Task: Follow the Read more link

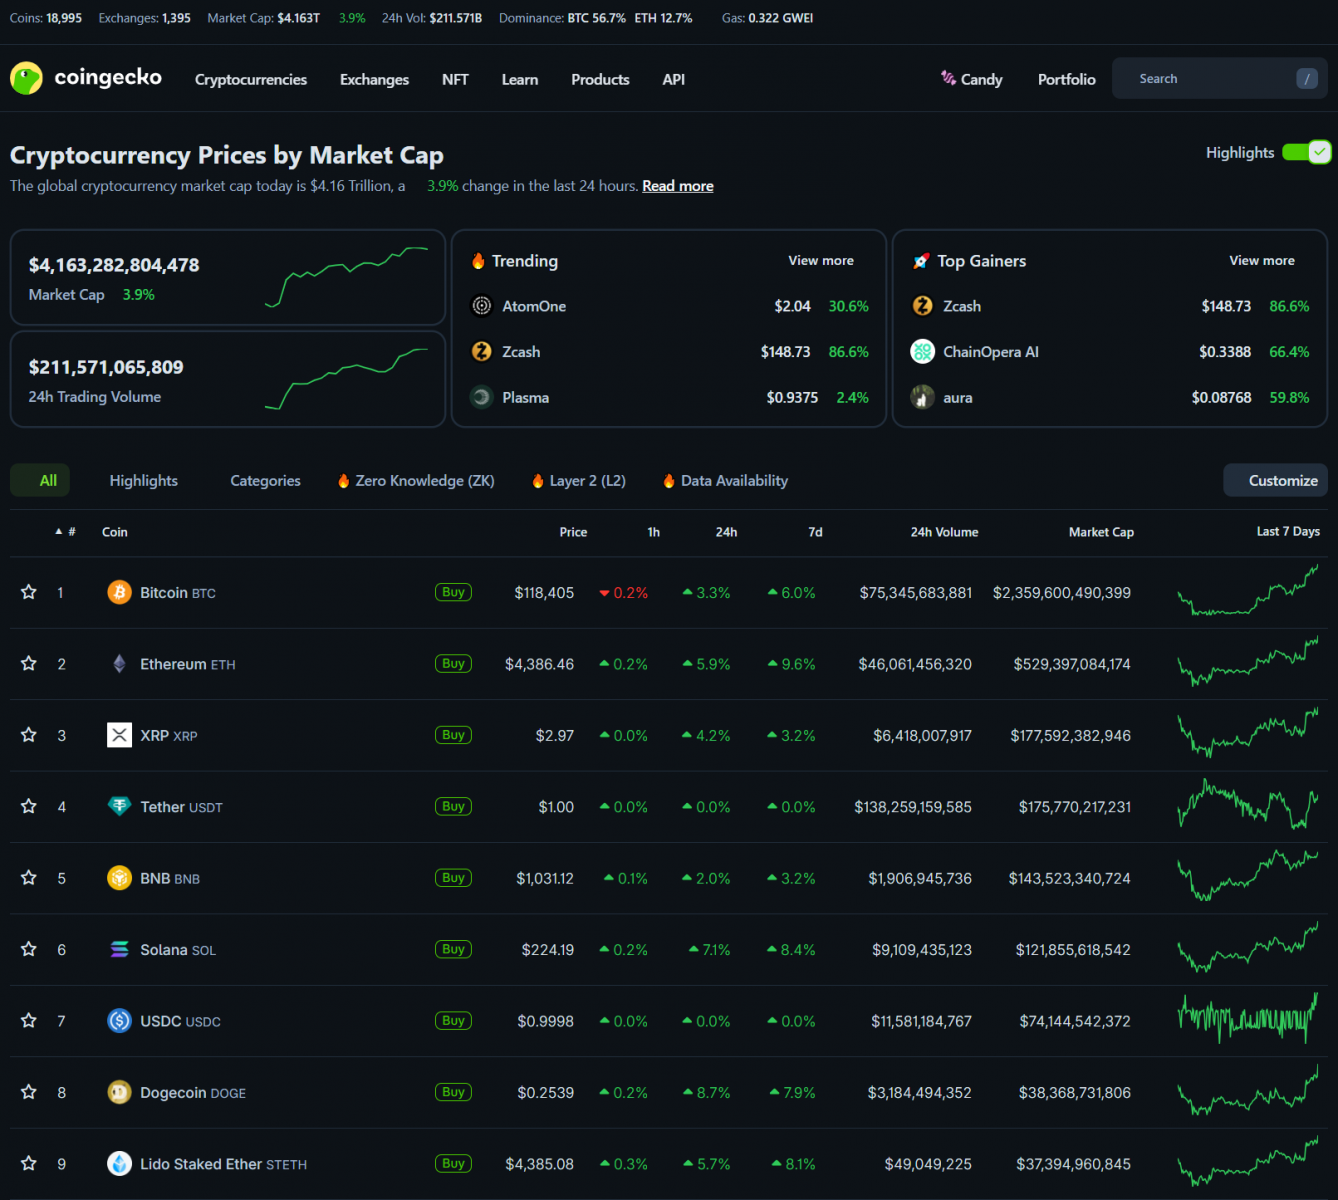Action: point(677,186)
